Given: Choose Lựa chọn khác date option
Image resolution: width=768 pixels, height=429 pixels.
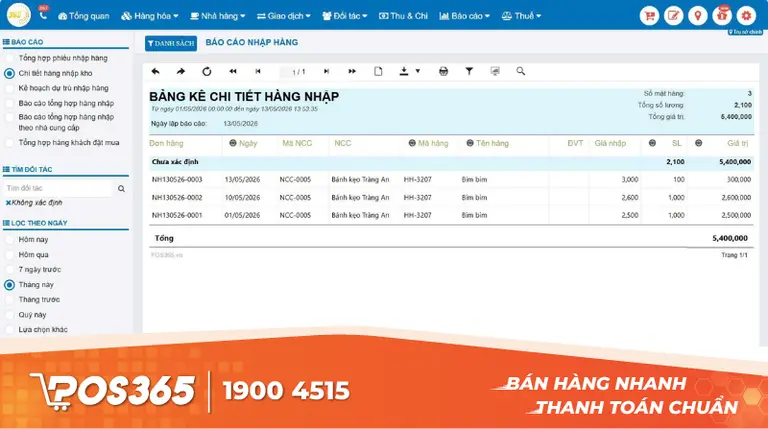Looking at the screenshot, I should click(x=37, y=330).
